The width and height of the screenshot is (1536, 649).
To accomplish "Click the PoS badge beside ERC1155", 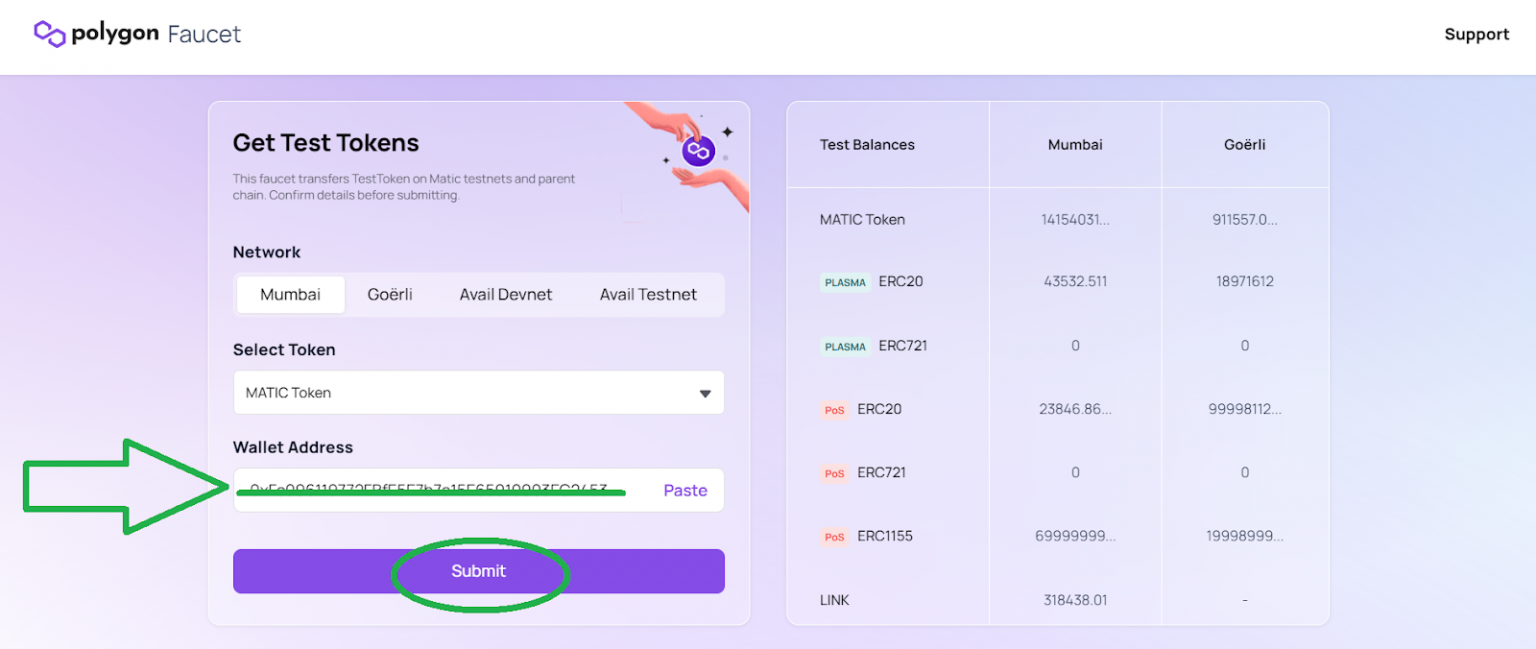I will coord(834,536).
